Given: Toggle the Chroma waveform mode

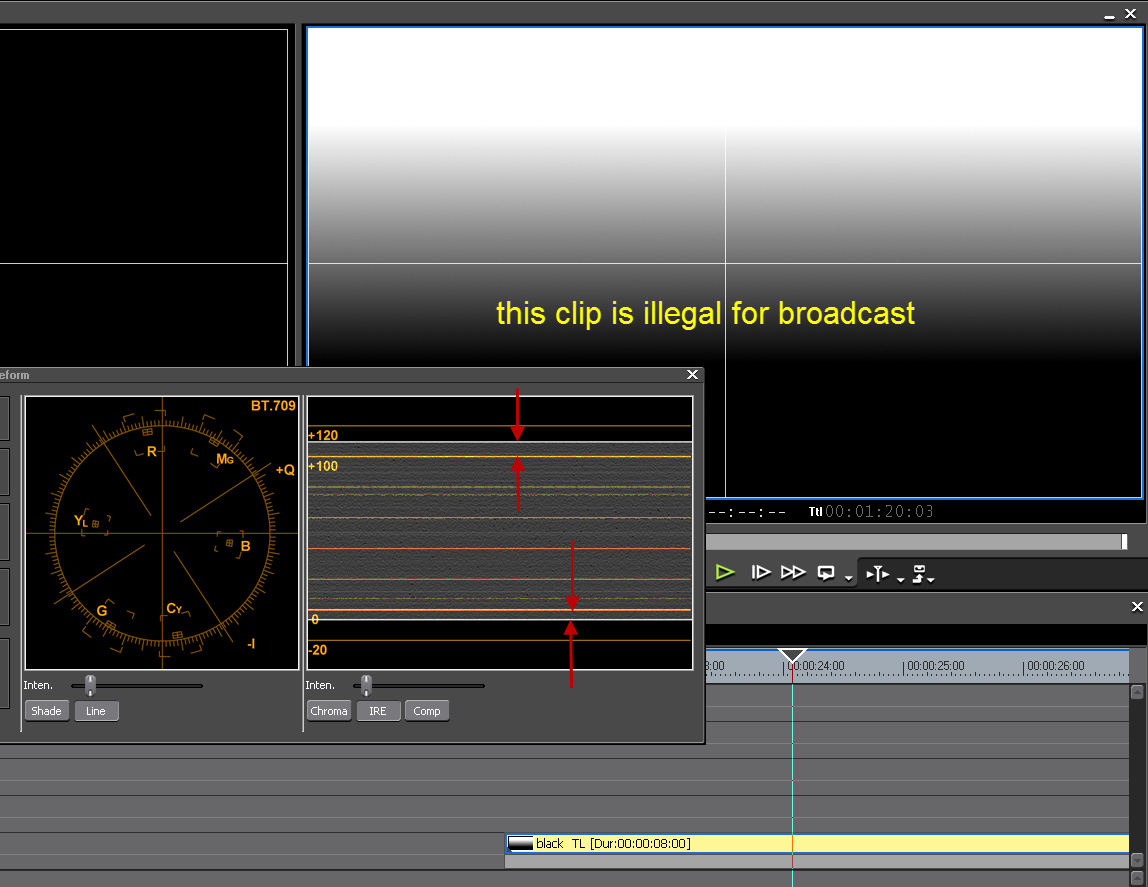Looking at the screenshot, I should (329, 711).
